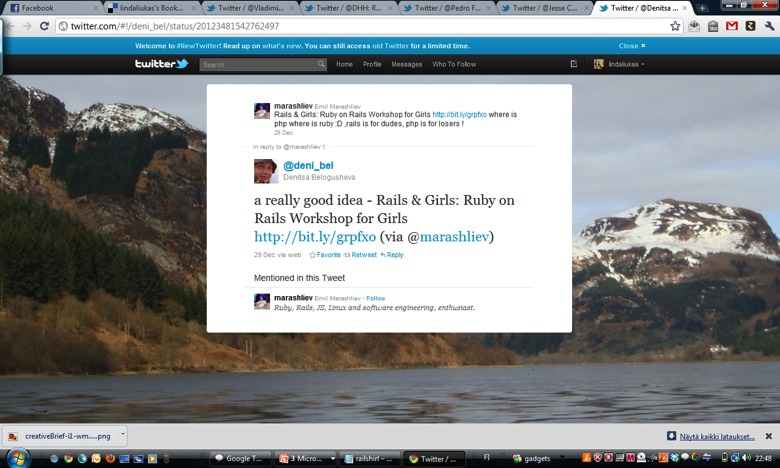Close the NewTwitter welcome banner
780x468 pixels.
pos(632,46)
